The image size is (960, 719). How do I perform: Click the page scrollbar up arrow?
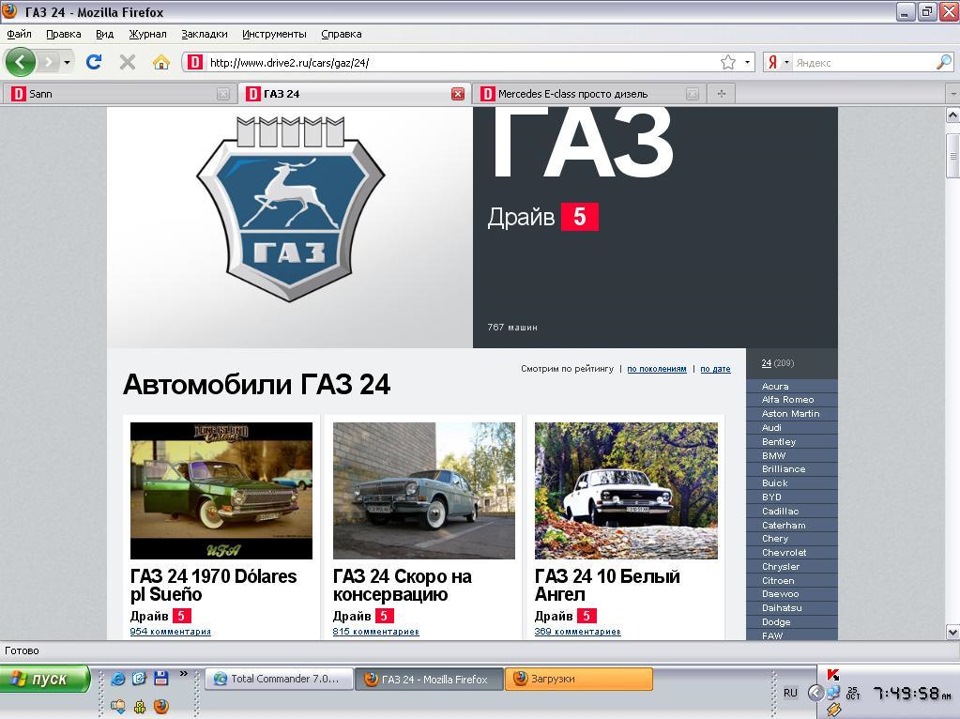point(953,115)
